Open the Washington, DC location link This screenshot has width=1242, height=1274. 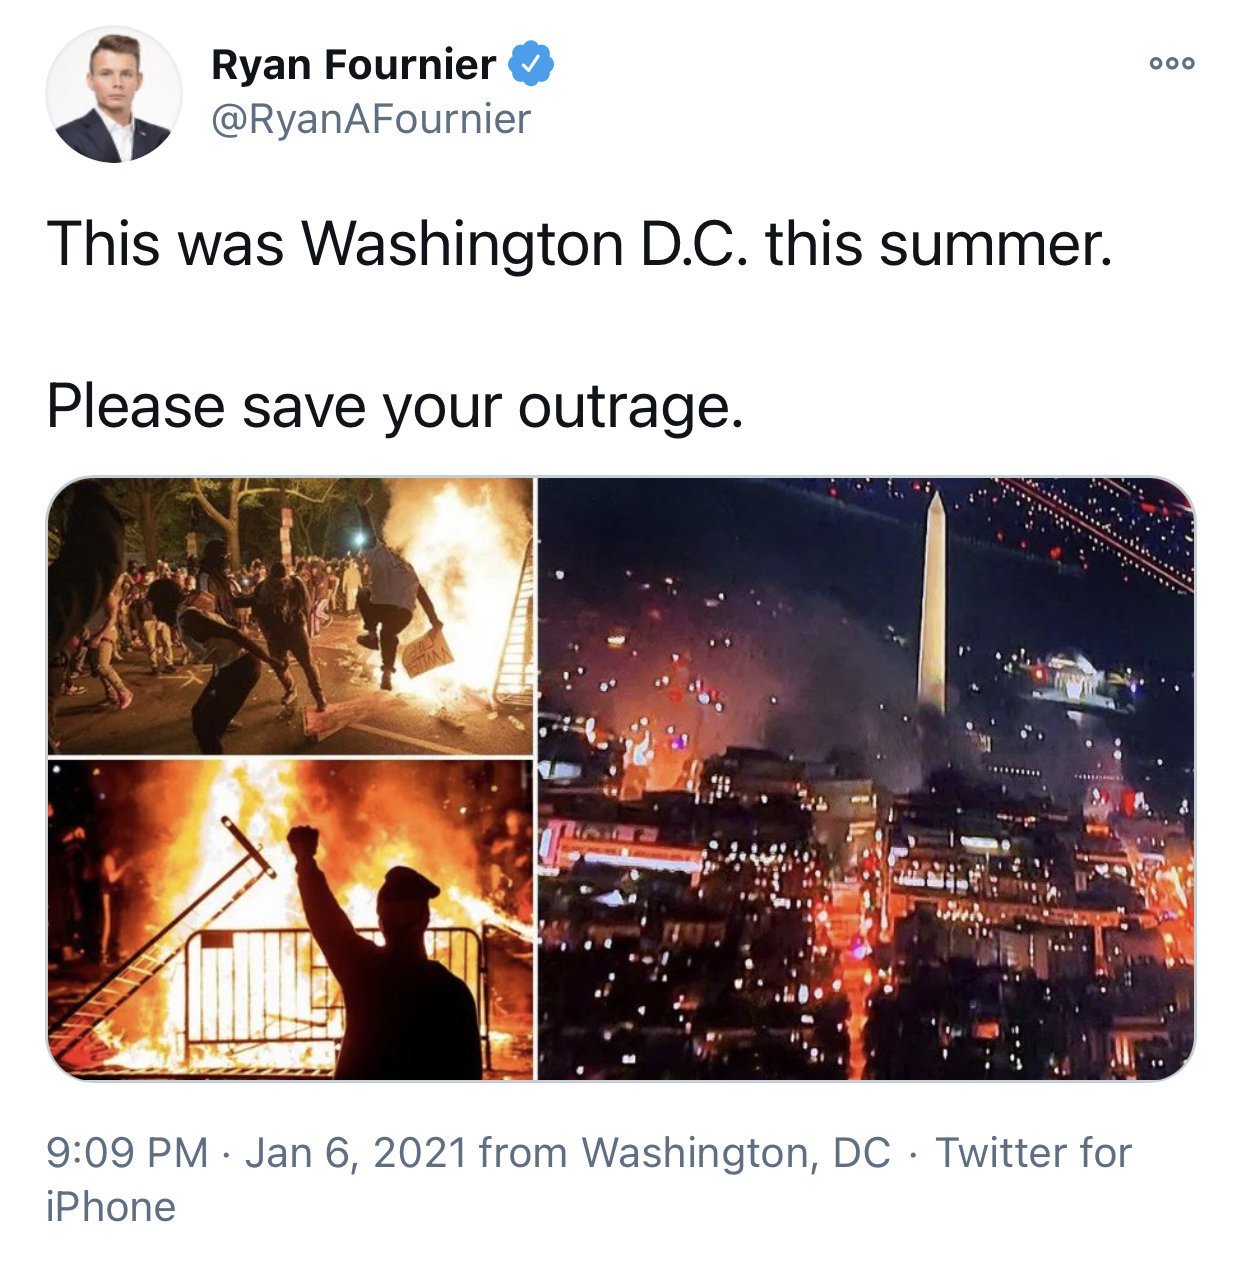click(x=735, y=1153)
